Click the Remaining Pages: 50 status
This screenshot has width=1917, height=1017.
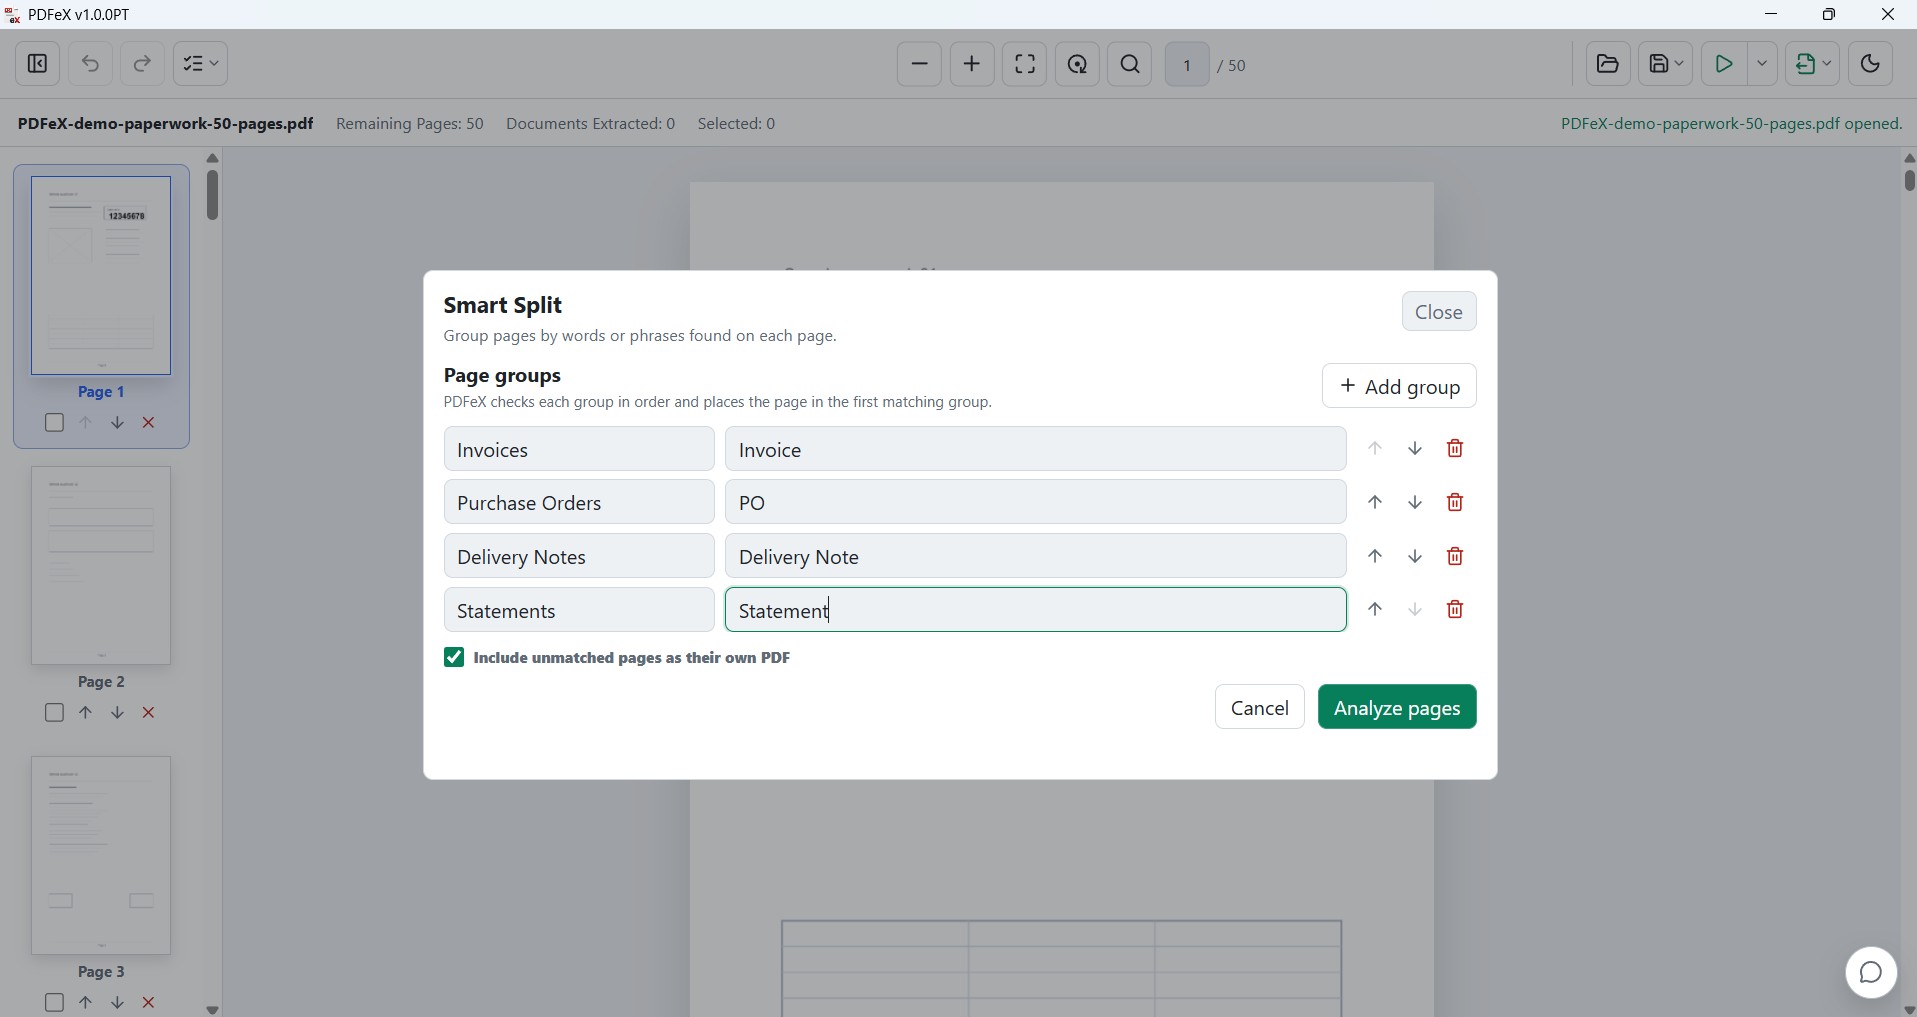point(410,124)
